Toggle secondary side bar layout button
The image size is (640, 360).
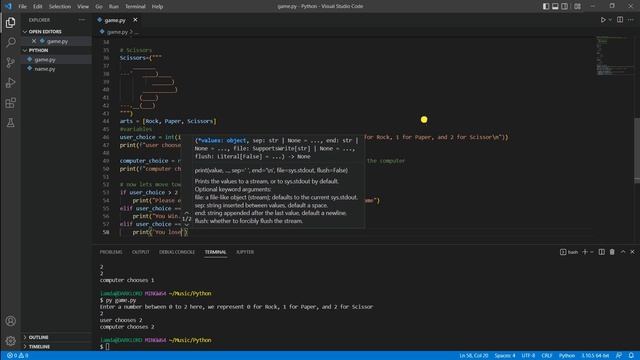[x=564, y=6]
